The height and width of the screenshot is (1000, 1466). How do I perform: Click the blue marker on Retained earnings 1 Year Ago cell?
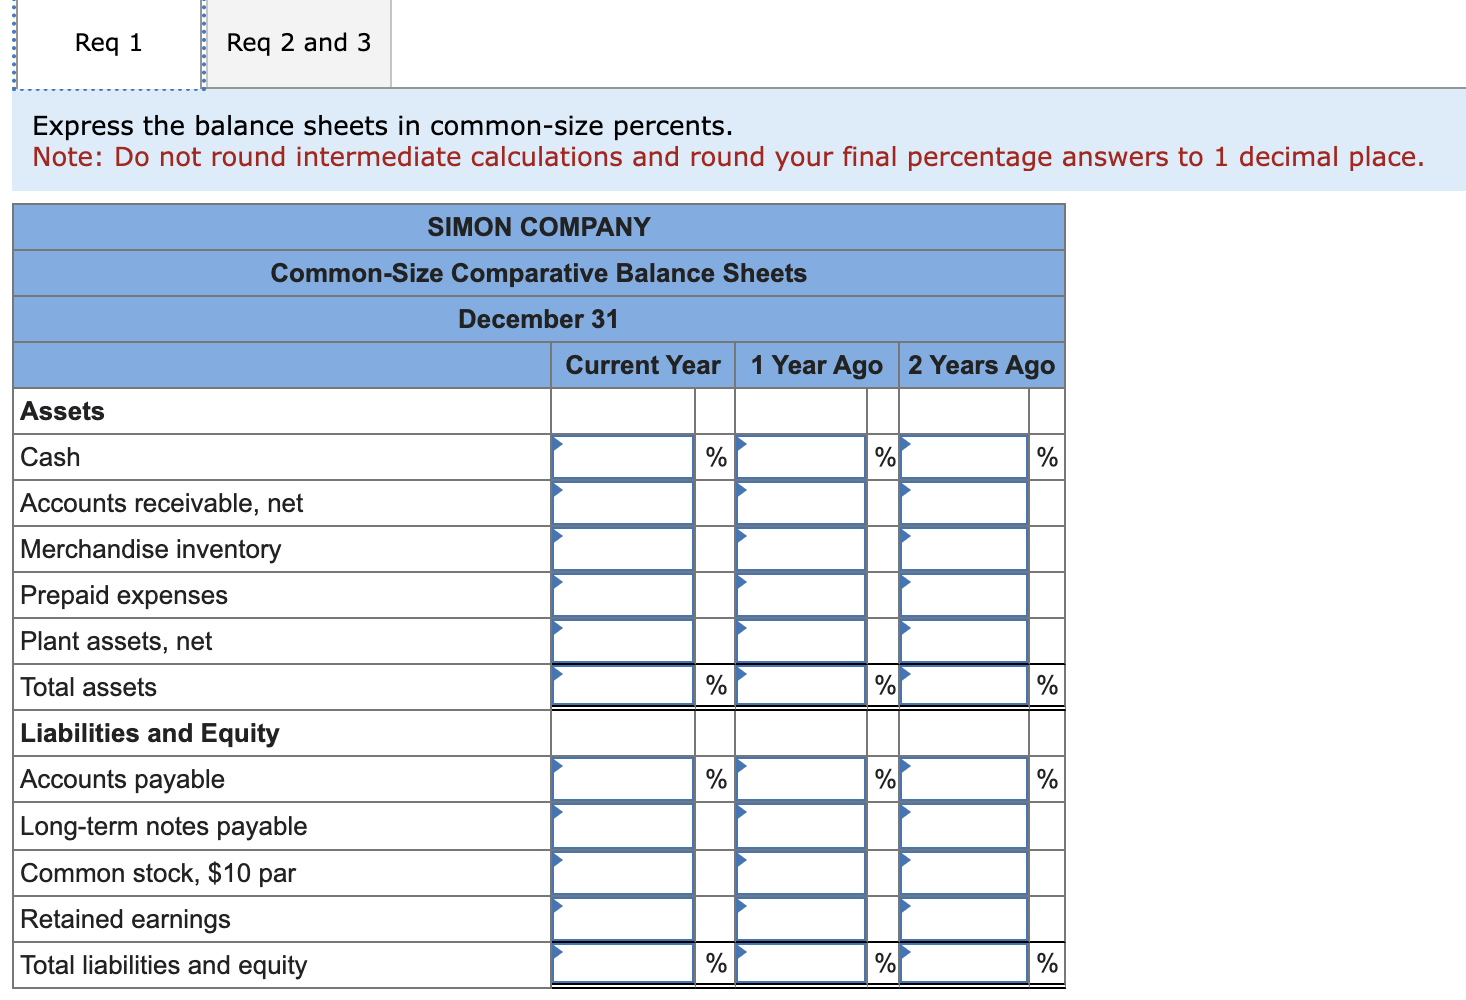(741, 907)
